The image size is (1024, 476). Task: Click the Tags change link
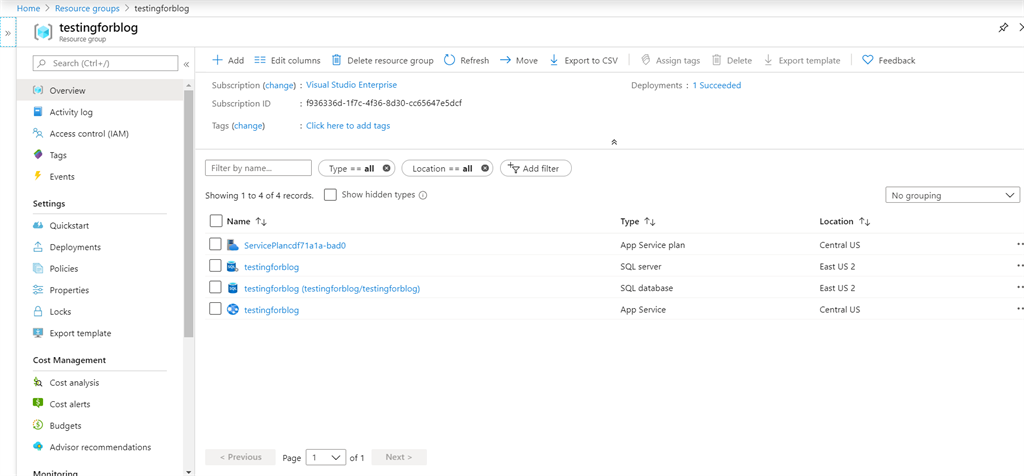[x=248, y=125]
